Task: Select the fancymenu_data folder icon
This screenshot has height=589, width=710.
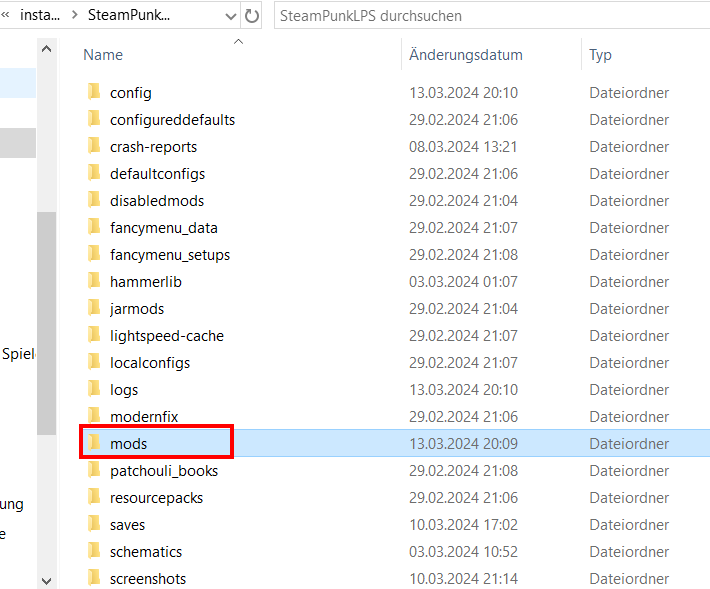Action: [94, 227]
